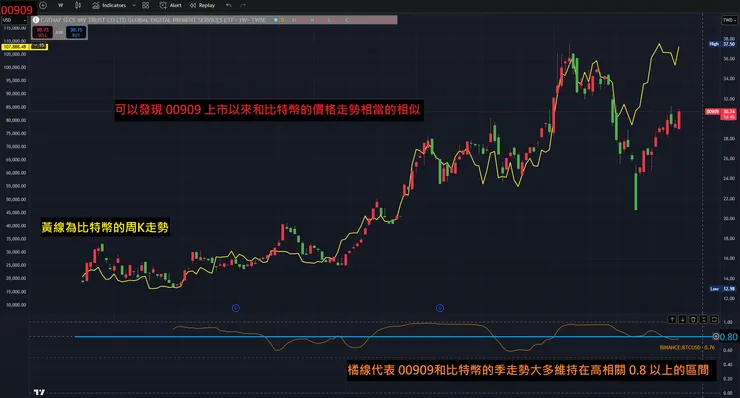Screen dimensions: 740x398
Task: Click the 30.75 BUY button
Action: [76, 32]
